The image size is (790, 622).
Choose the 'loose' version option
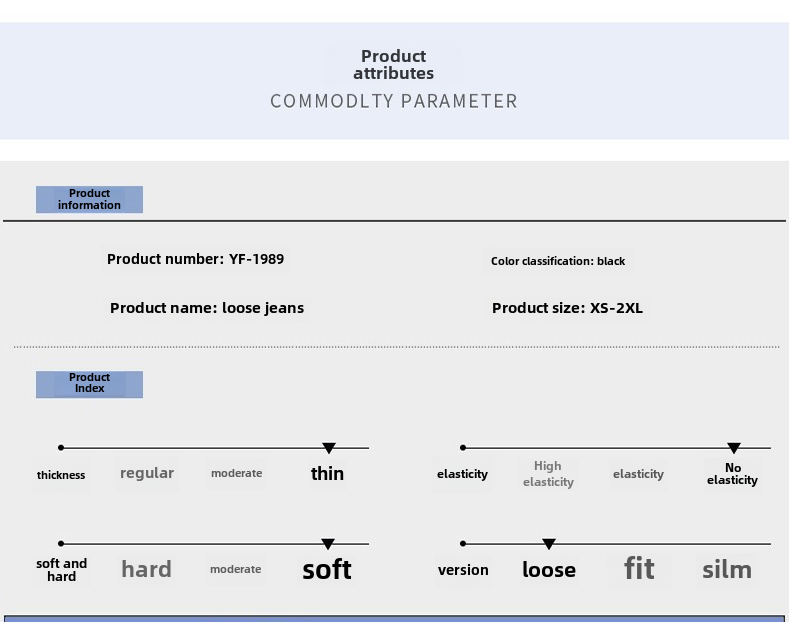549,570
